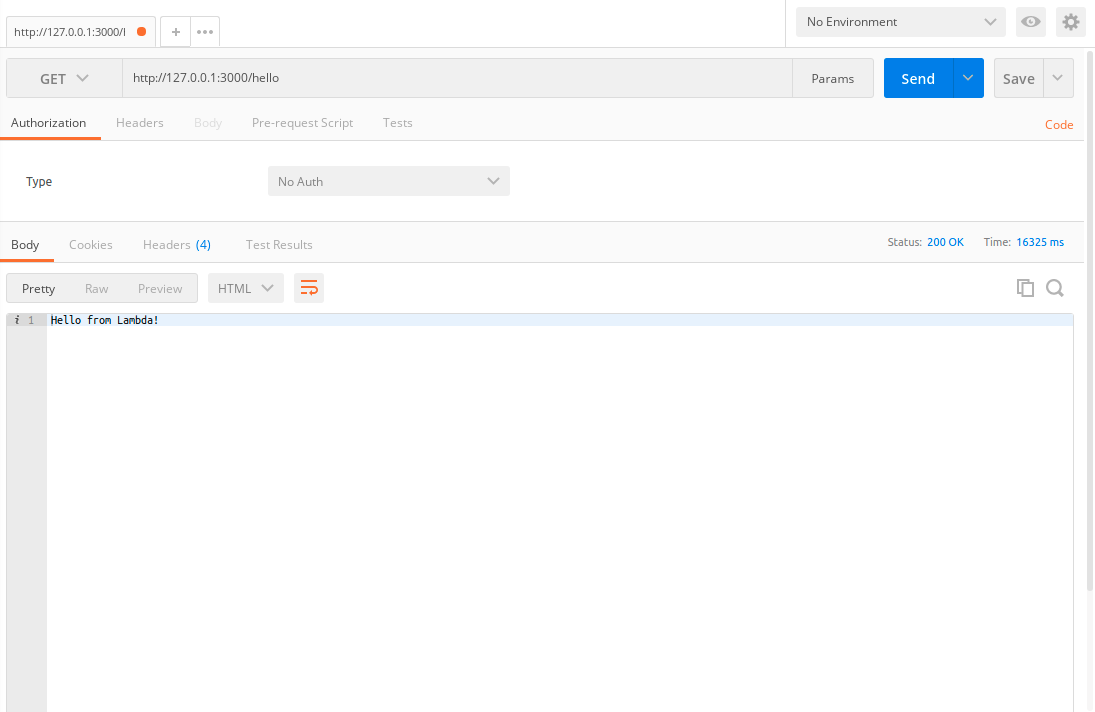Open the GET method dropdown
Image resolution: width=1095 pixels, height=712 pixels.
[64, 78]
